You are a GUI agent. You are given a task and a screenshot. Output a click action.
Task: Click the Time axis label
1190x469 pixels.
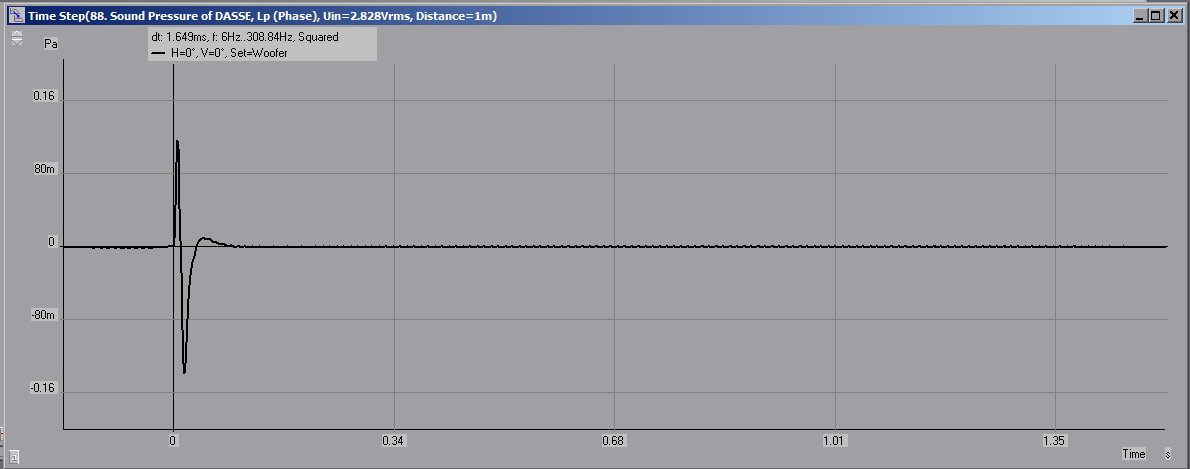pyautogui.click(x=1134, y=454)
